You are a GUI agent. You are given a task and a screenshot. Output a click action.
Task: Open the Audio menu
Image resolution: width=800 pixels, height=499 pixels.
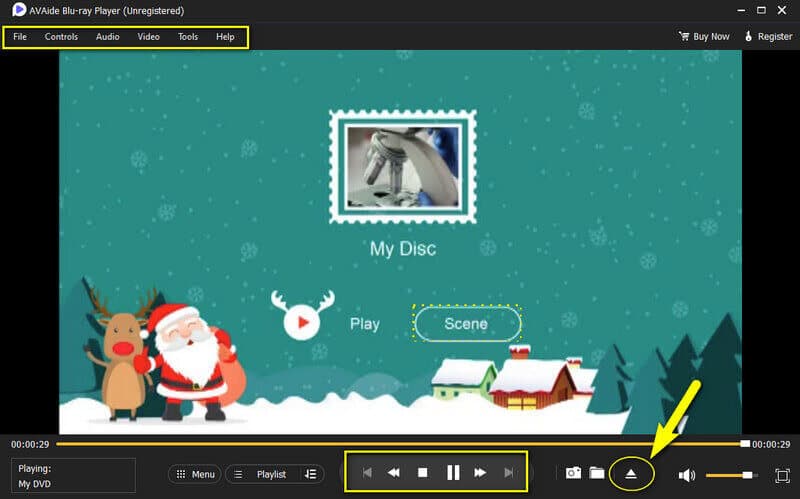click(x=108, y=37)
